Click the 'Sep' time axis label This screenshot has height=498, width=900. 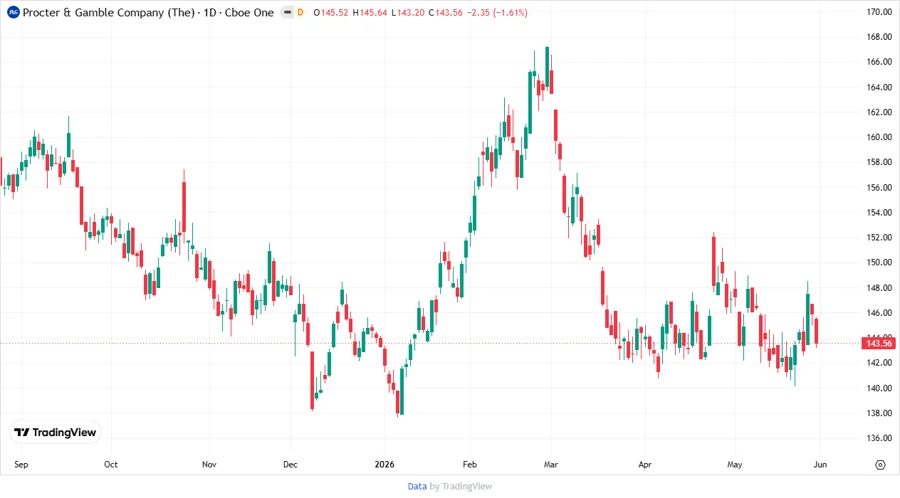21,464
